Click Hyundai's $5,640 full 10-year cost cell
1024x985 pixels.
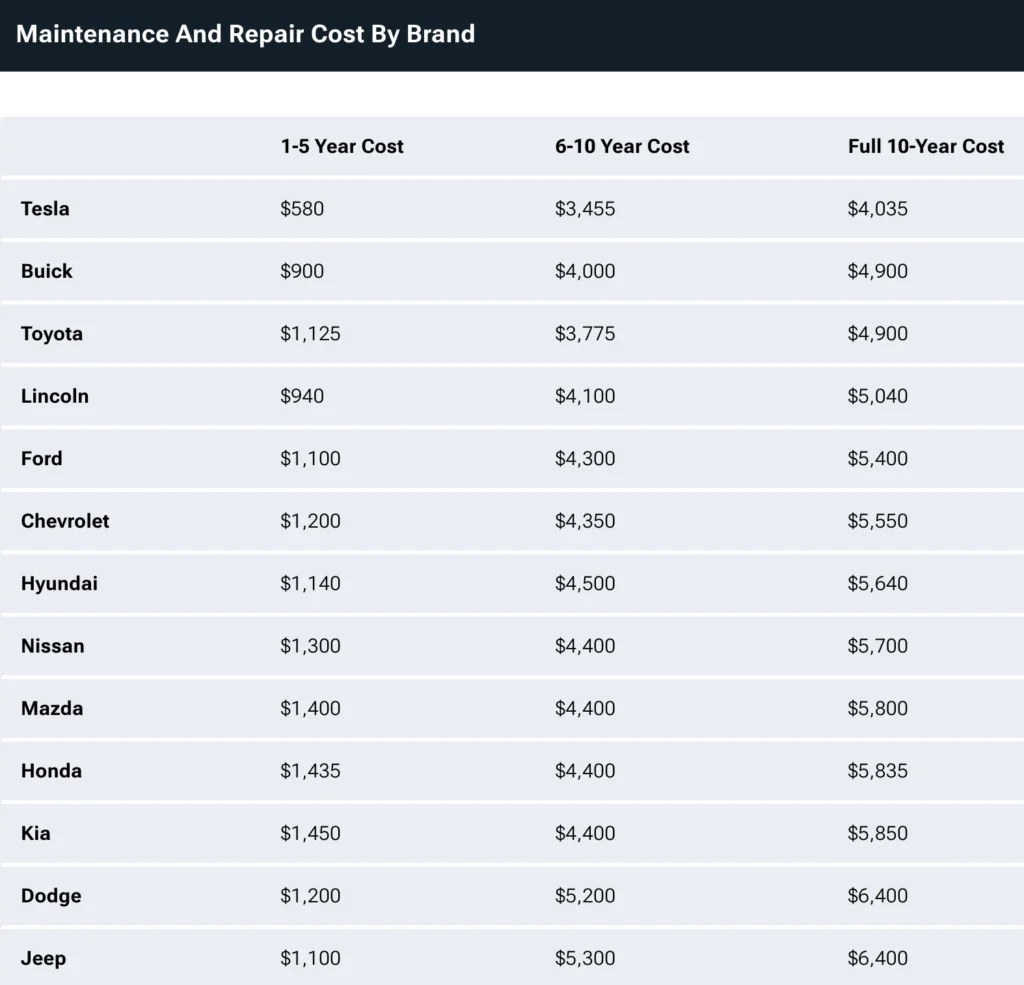click(x=878, y=583)
